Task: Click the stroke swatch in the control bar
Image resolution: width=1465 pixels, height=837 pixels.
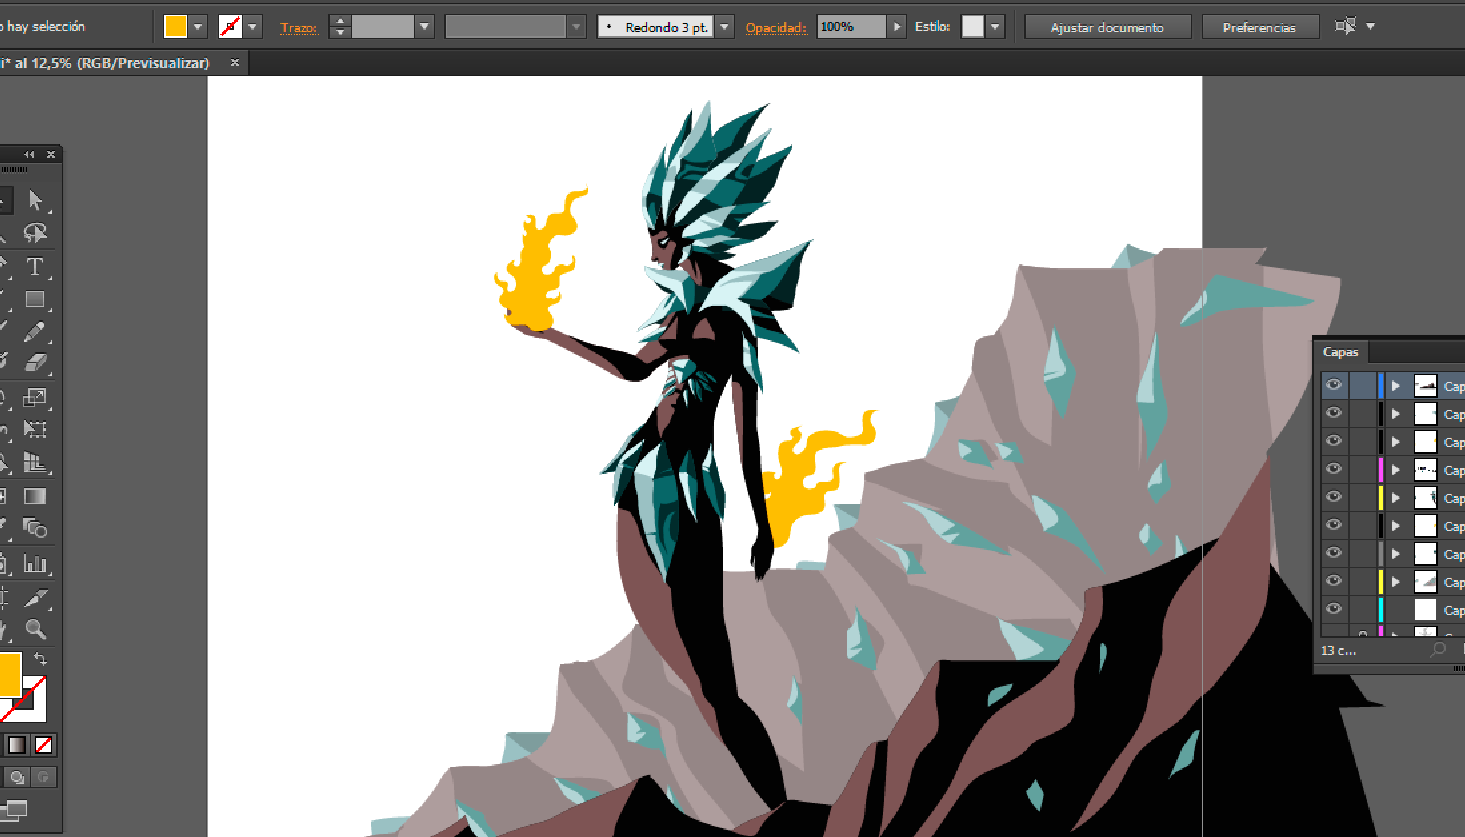Action: pyautogui.click(x=230, y=27)
